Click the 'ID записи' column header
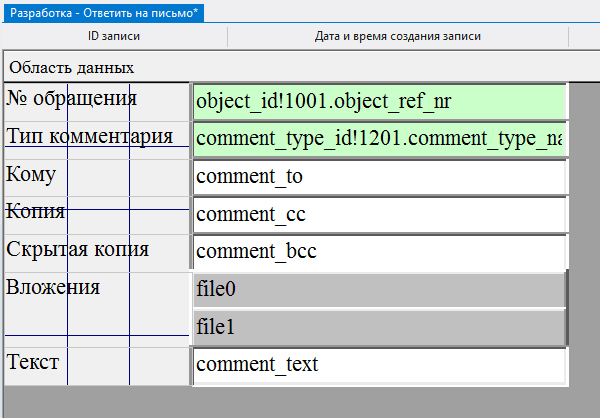This screenshot has width=600, height=418. 114,37
